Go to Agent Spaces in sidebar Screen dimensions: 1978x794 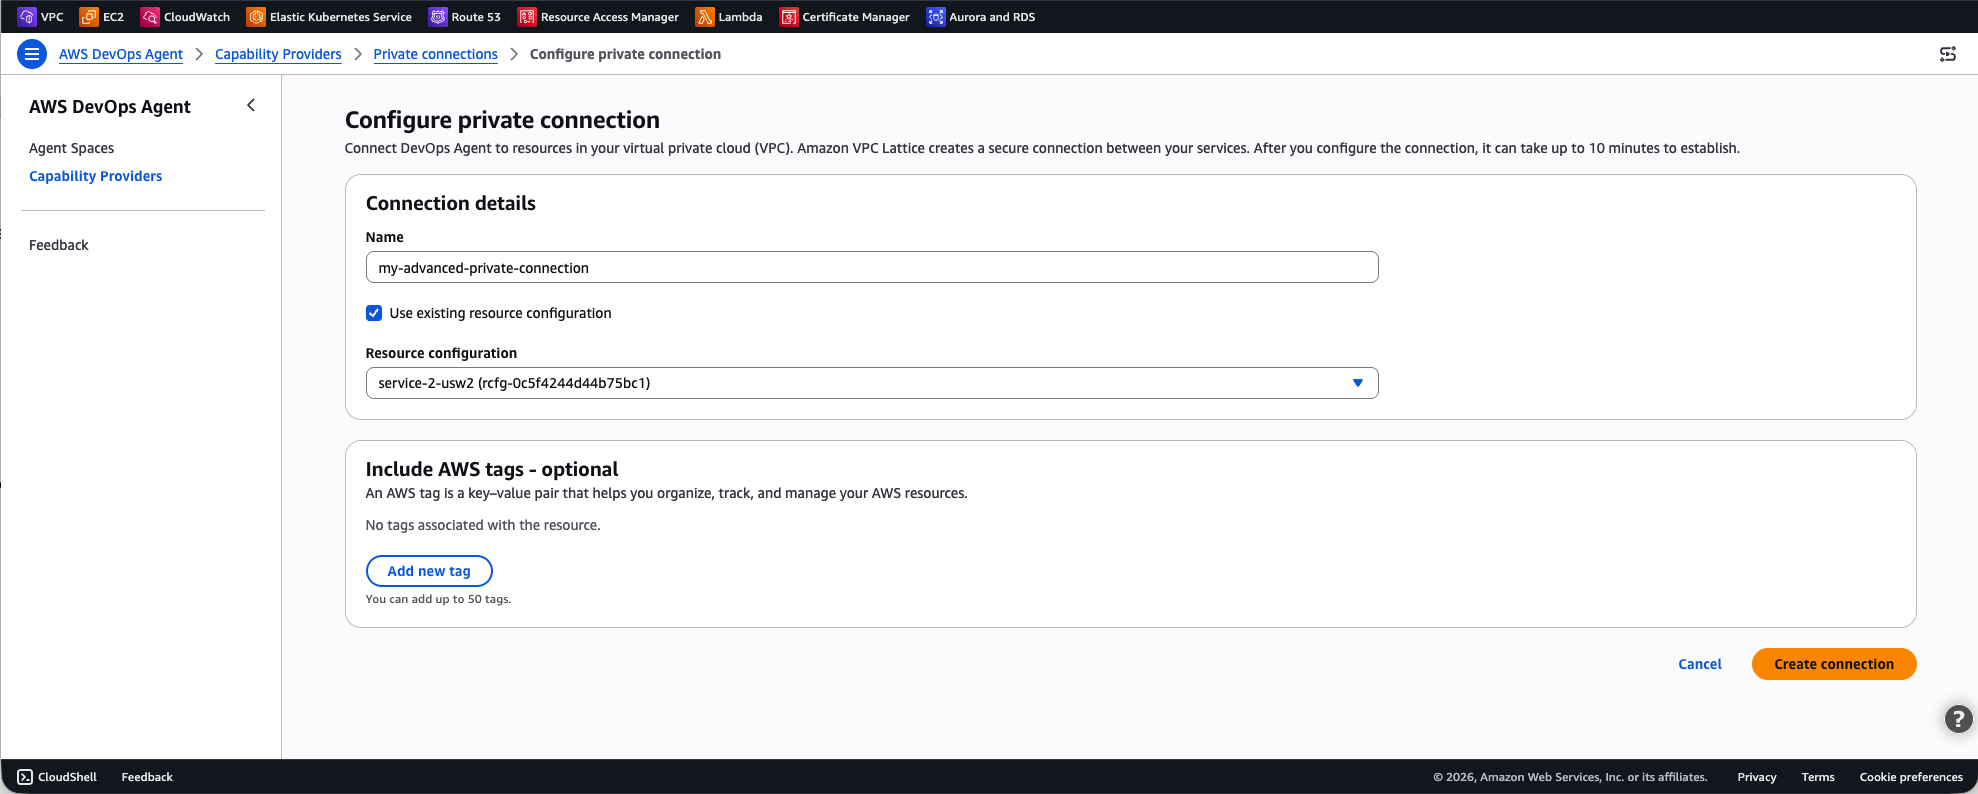[71, 148]
